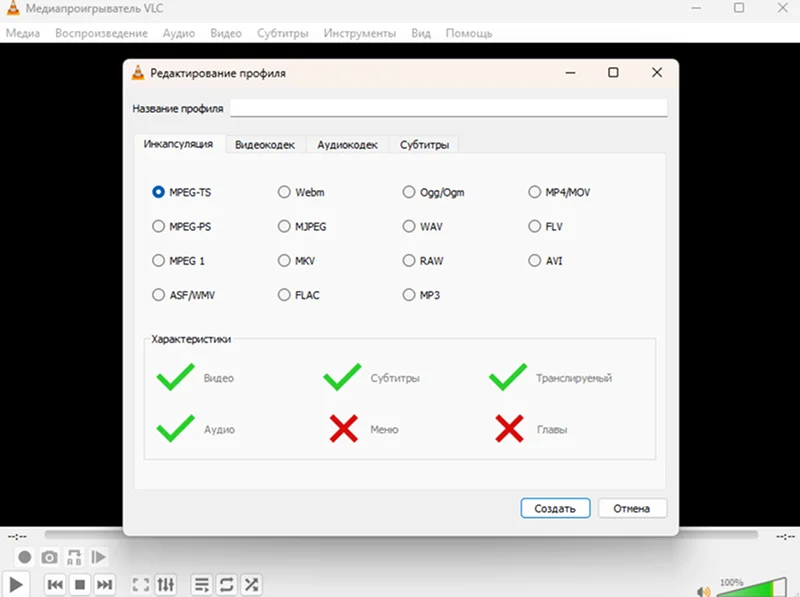Image resolution: width=800 pixels, height=597 pixels.
Task: Select the FLAC radio option
Action: (x=284, y=295)
